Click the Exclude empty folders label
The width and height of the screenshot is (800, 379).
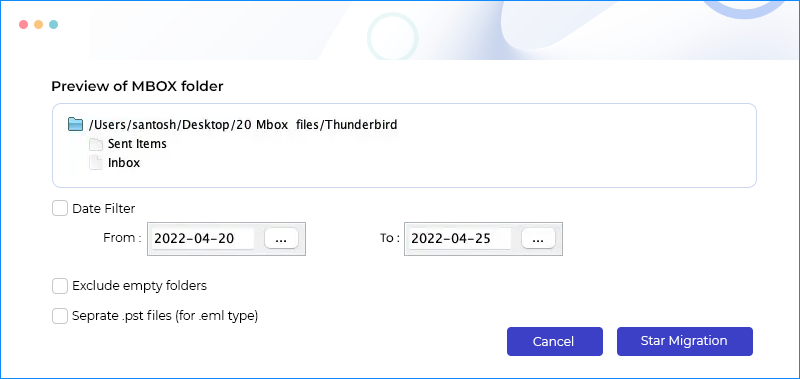[x=139, y=286]
